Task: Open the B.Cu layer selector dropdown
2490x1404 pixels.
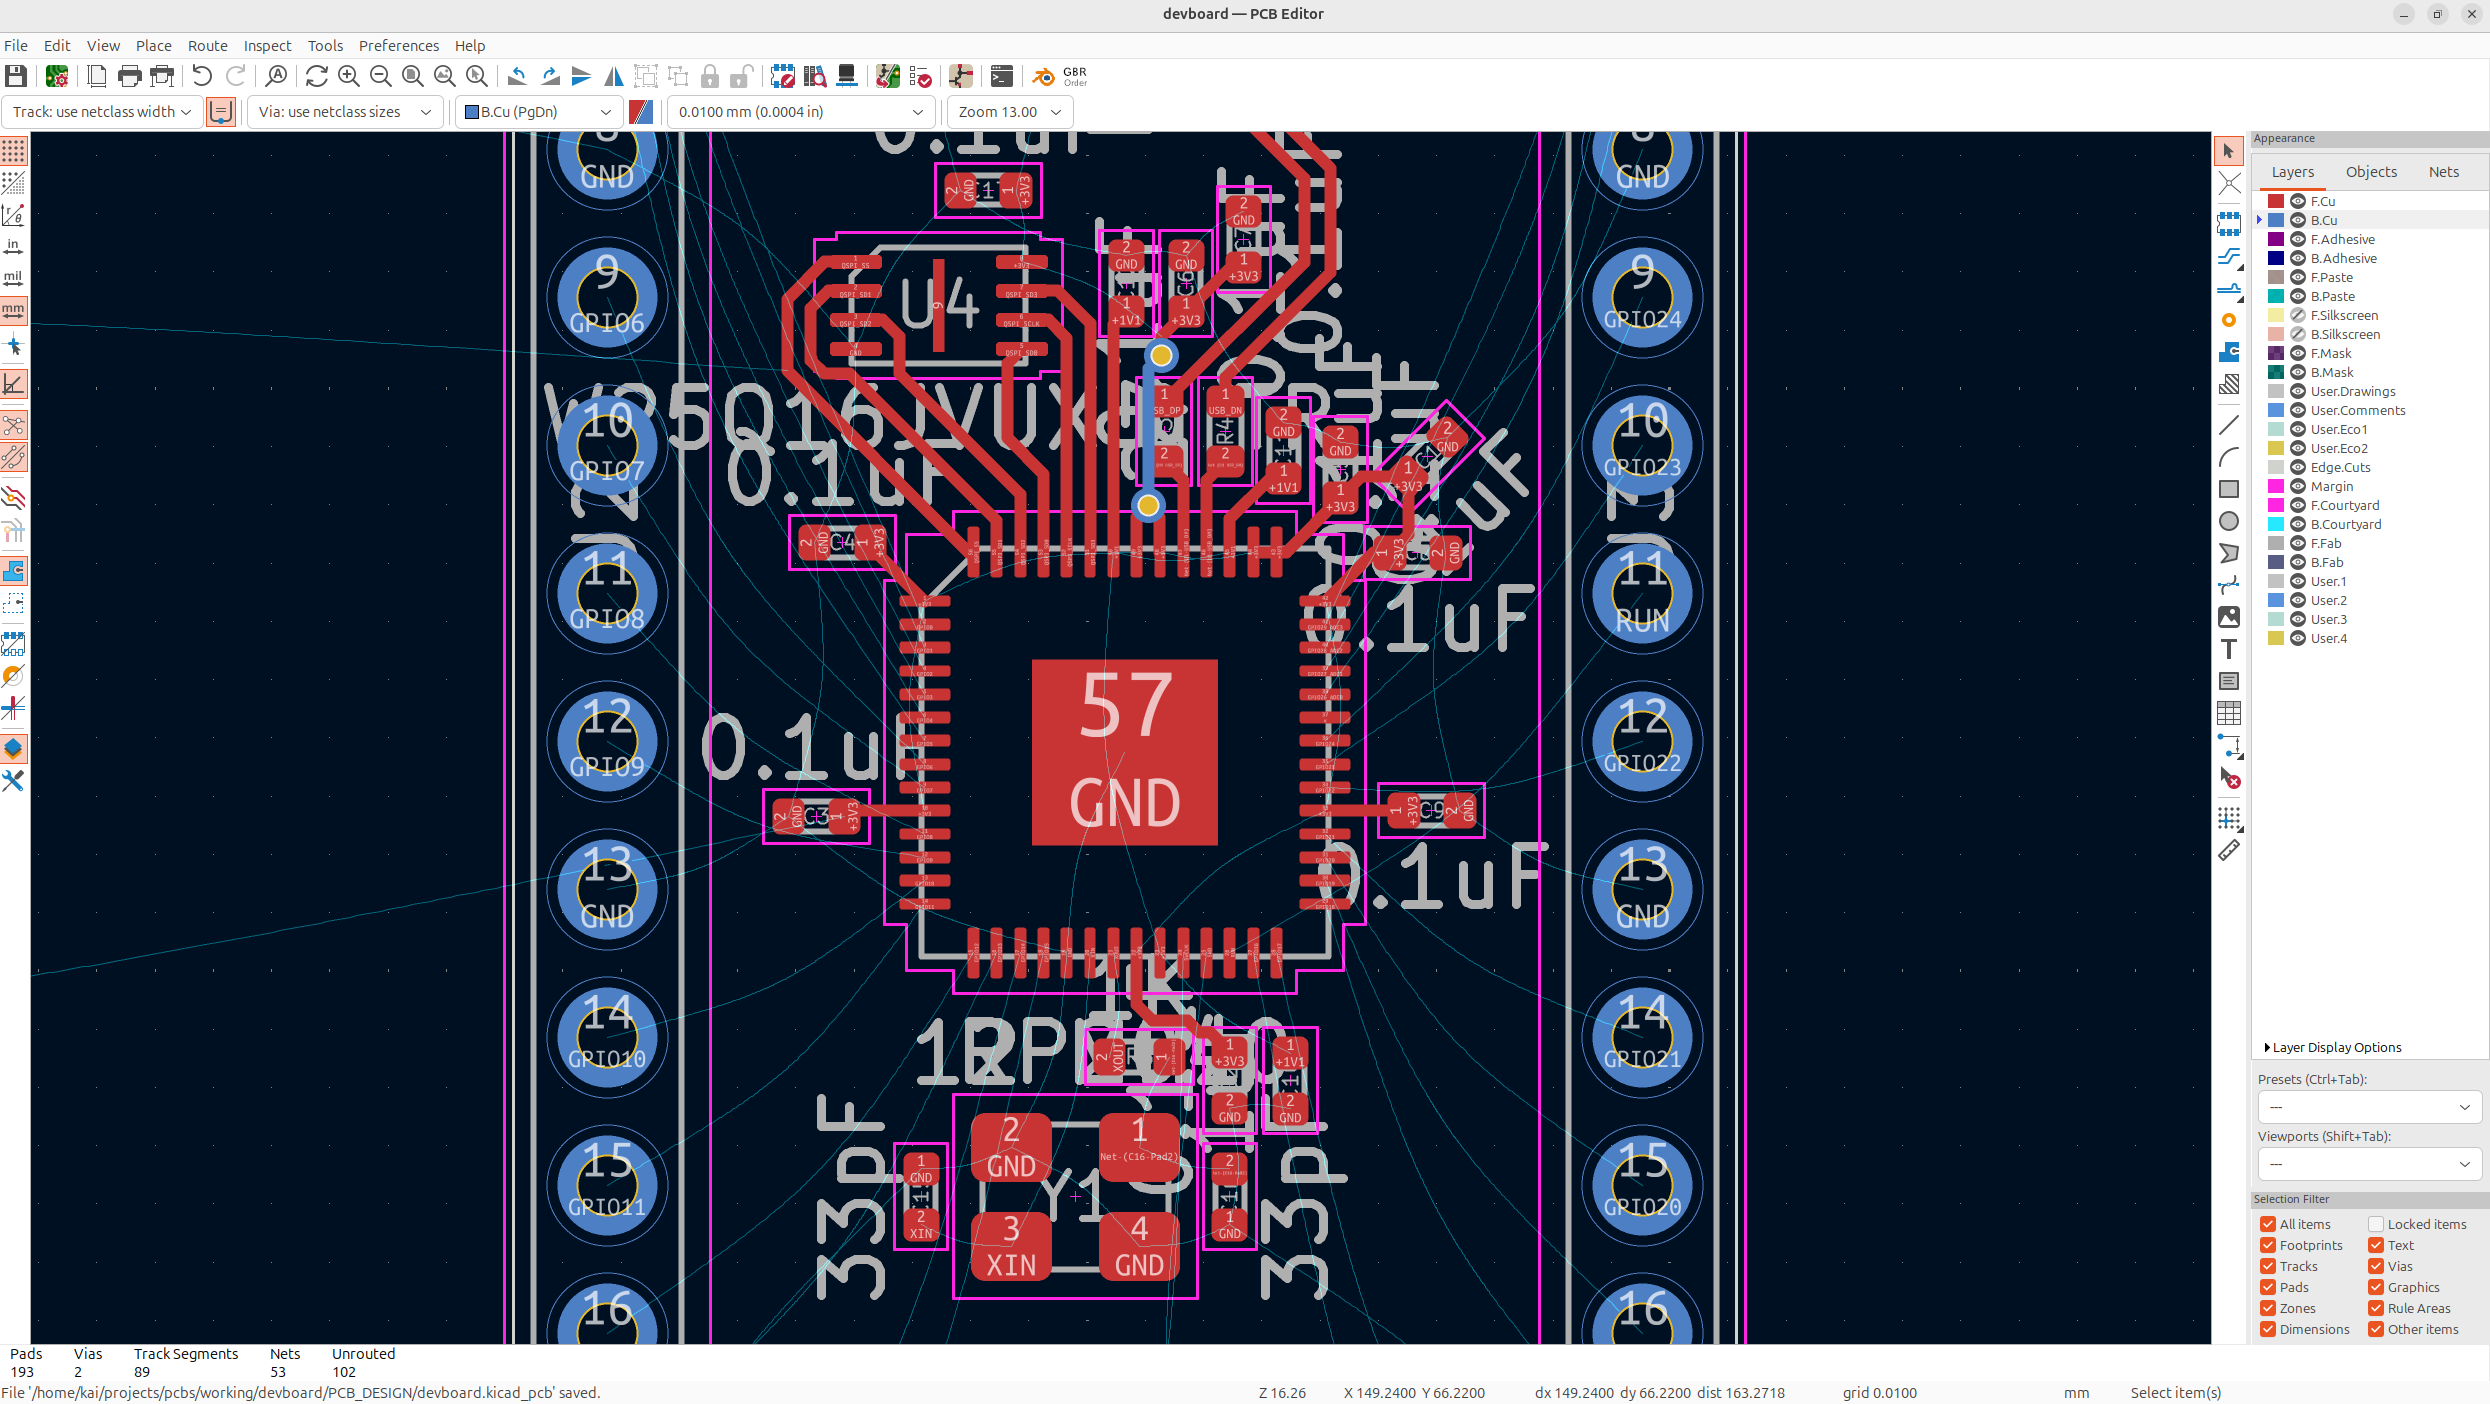Action: pyautogui.click(x=538, y=112)
